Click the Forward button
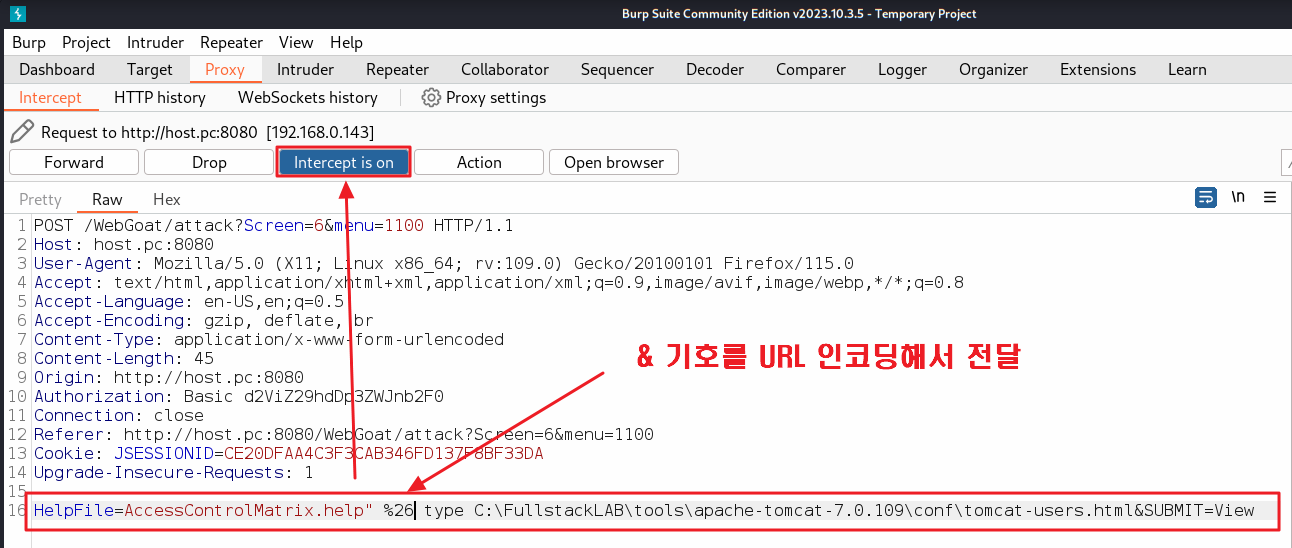Screen dimensions: 1292x548 click(x=74, y=162)
